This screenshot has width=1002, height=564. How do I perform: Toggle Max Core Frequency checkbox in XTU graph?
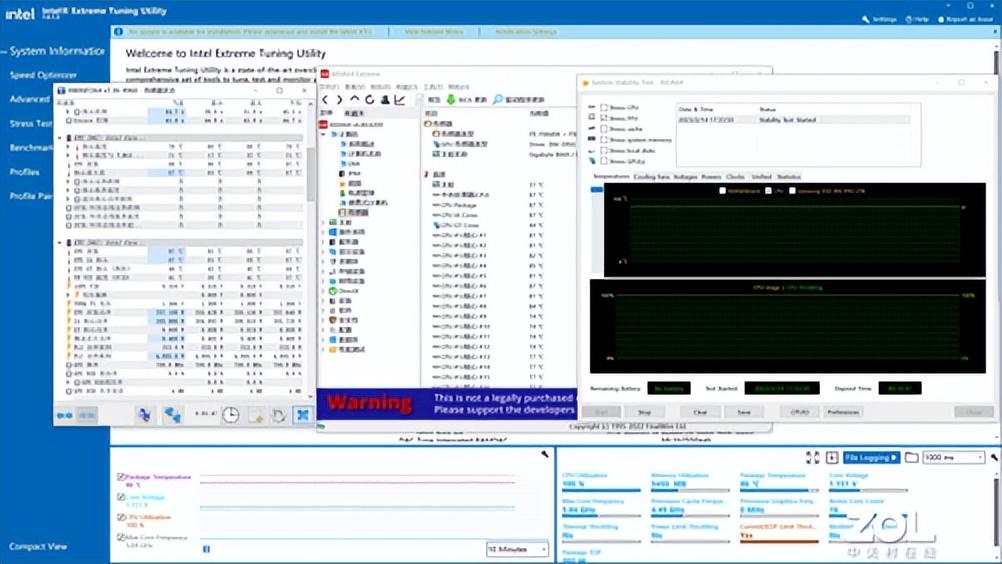click(121, 537)
